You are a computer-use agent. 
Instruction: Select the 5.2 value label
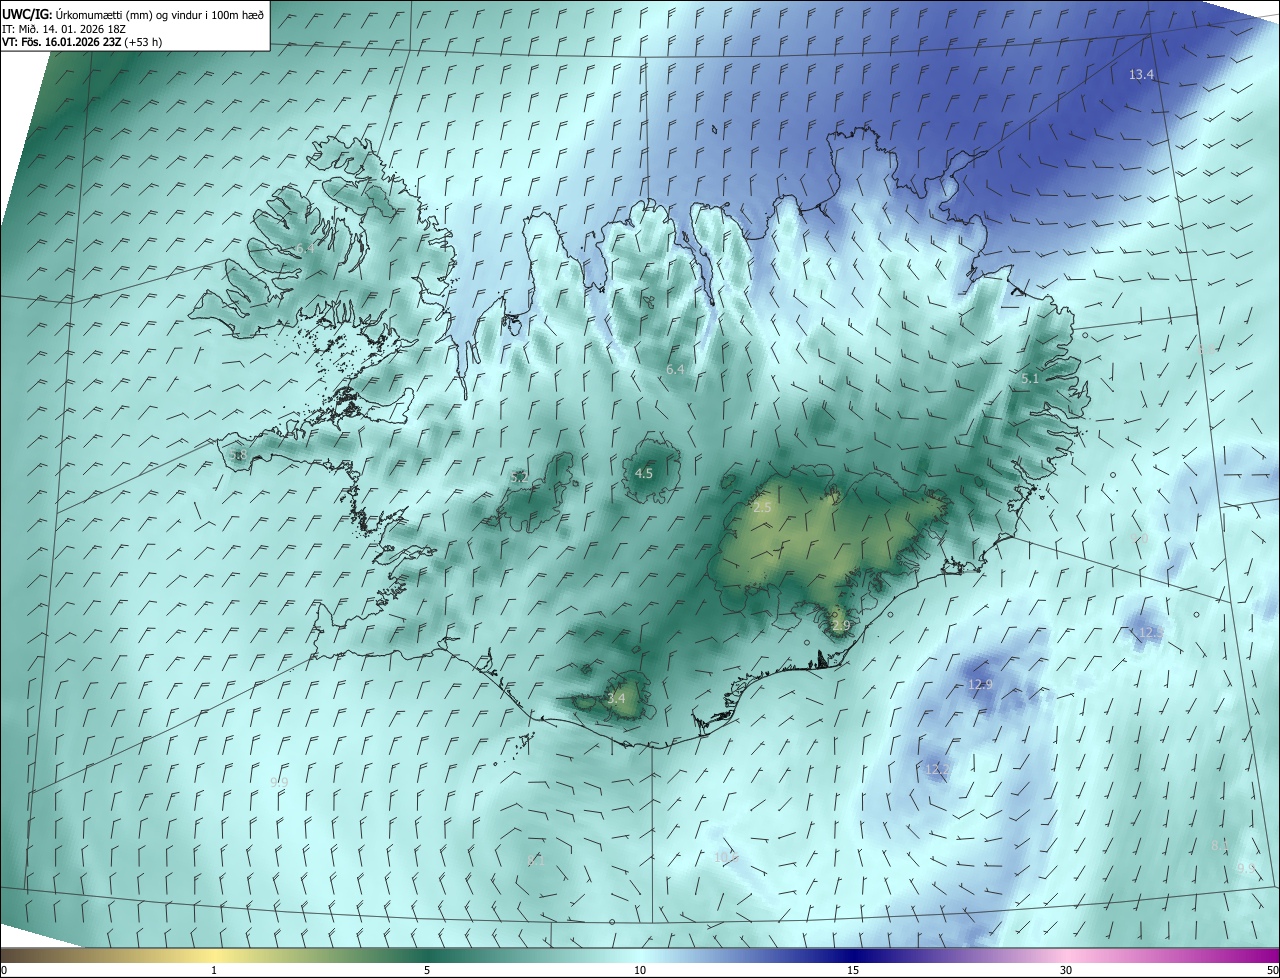[519, 478]
